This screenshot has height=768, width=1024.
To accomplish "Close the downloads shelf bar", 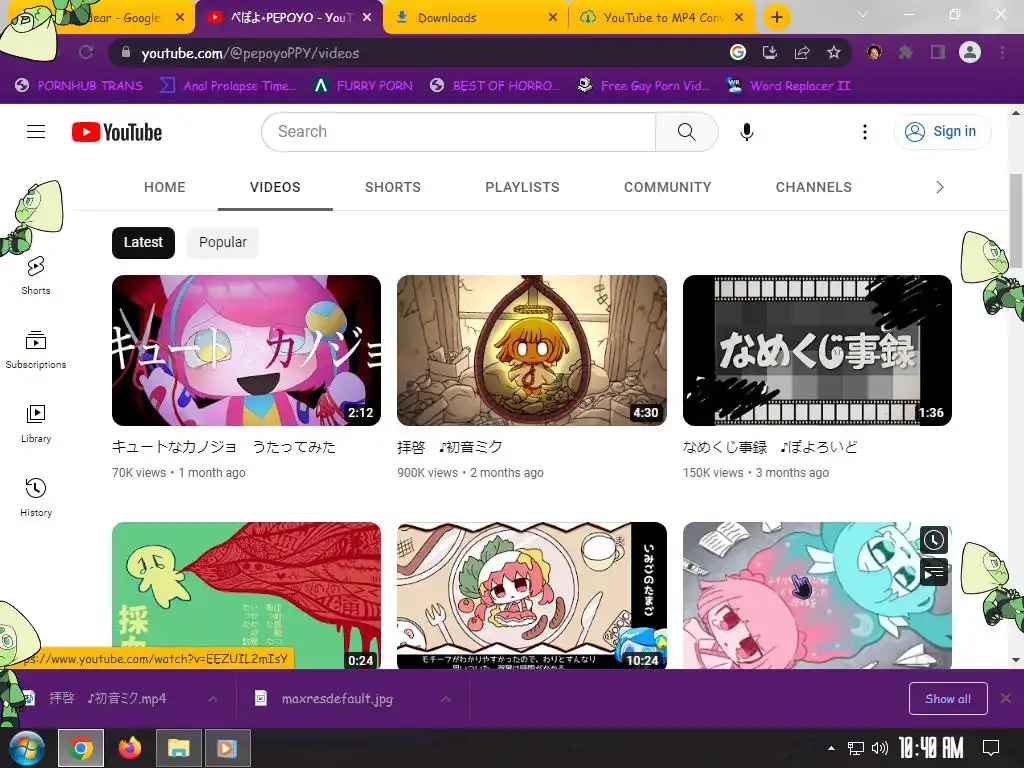I will (x=1006, y=699).
